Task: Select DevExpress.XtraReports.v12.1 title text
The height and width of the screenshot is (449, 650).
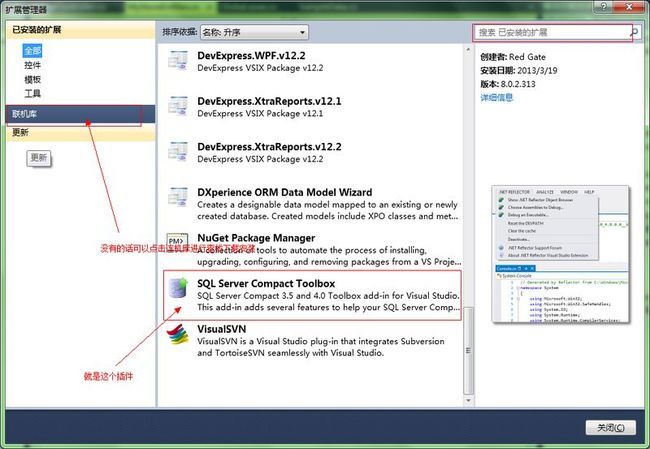Action: (269, 101)
